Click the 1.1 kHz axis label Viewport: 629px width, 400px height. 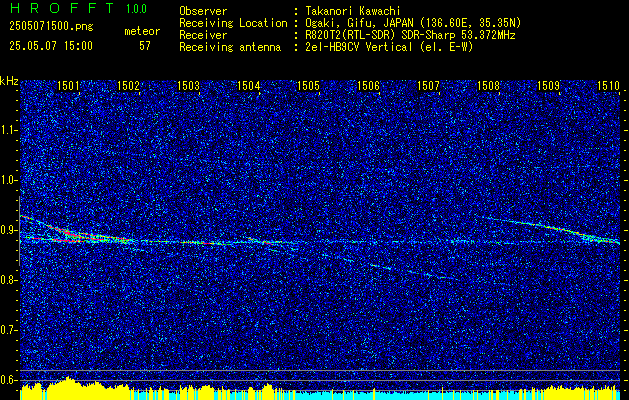coord(8,130)
